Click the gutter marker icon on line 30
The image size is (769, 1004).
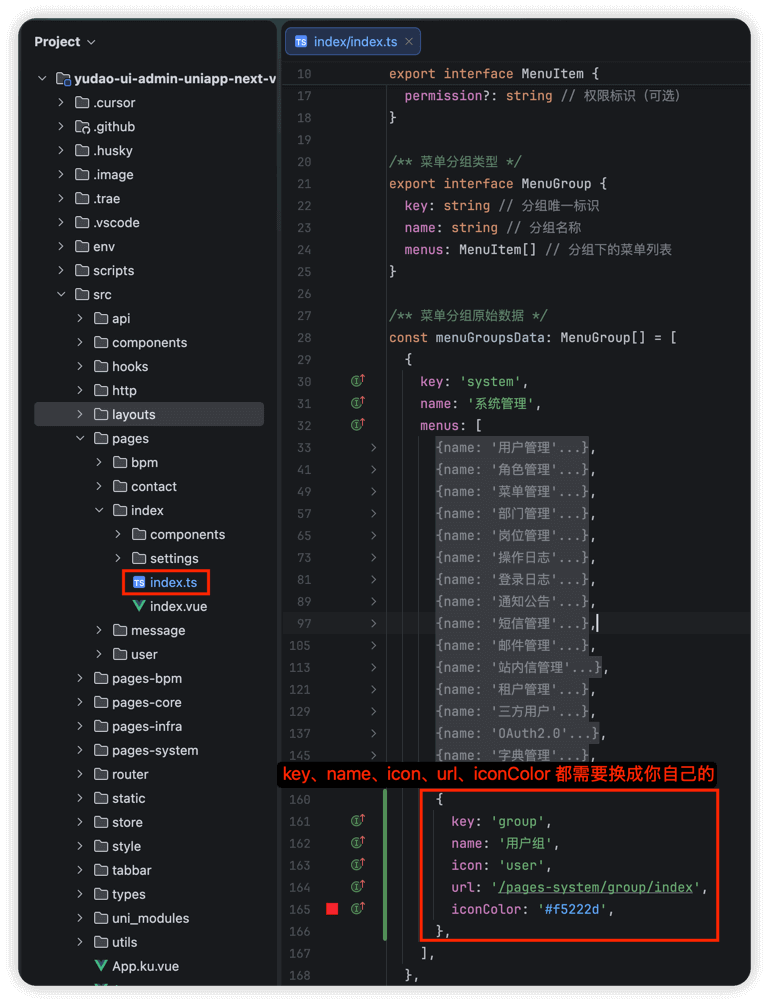coord(357,381)
